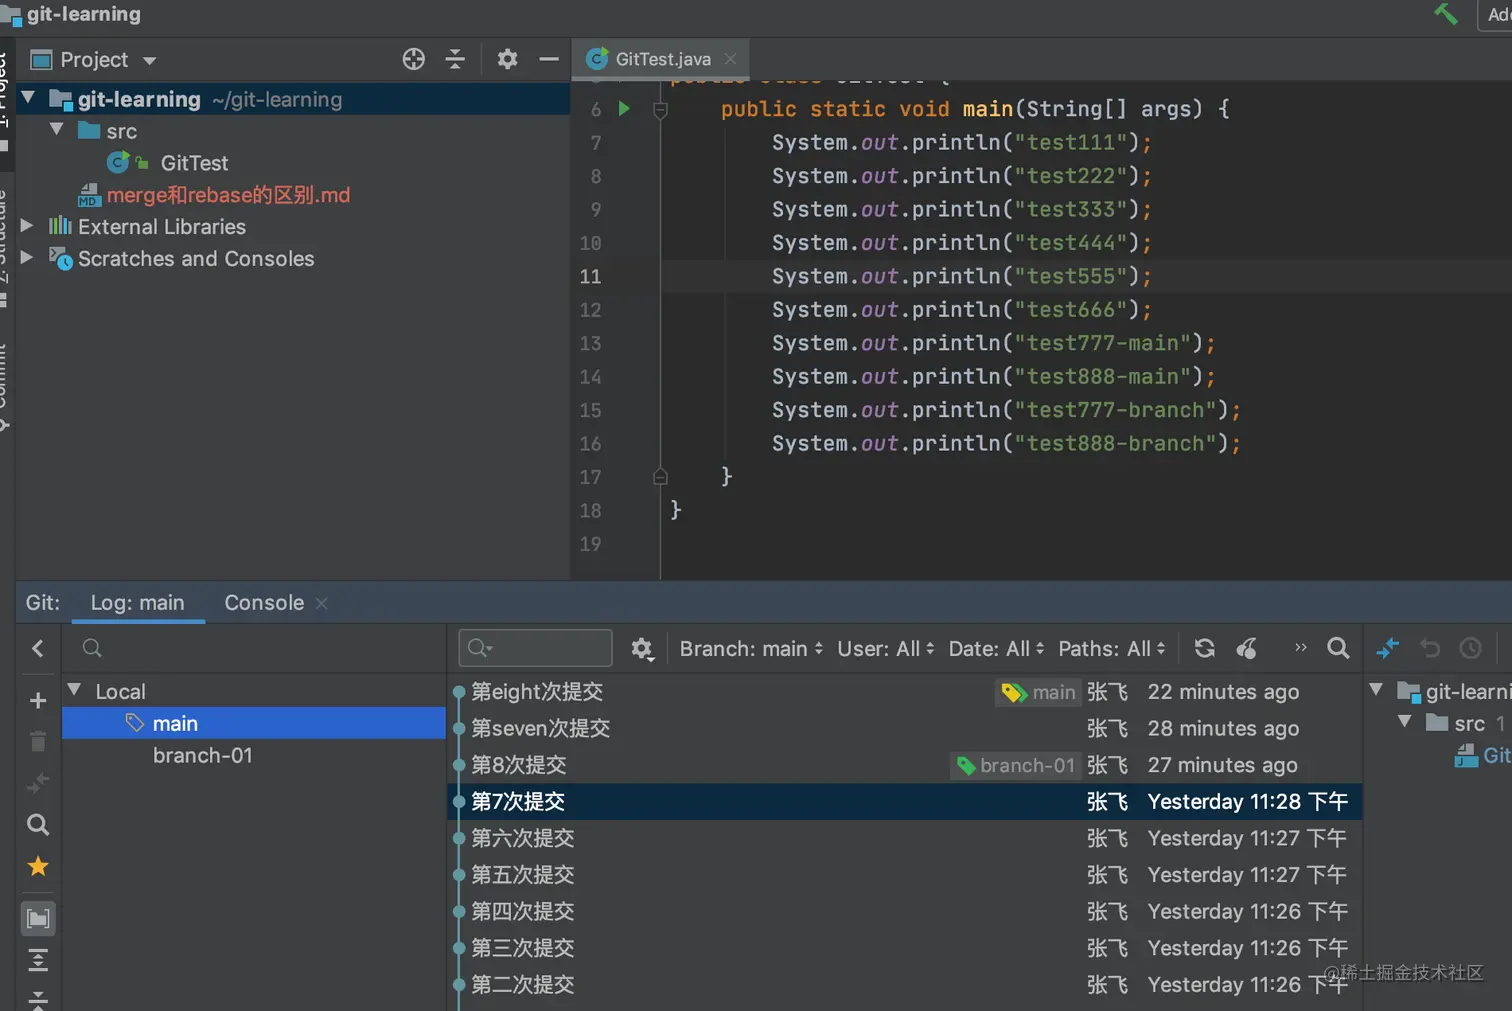Image resolution: width=1512 pixels, height=1011 pixels.
Task: Collapse the Local branches node
Action: point(75,690)
